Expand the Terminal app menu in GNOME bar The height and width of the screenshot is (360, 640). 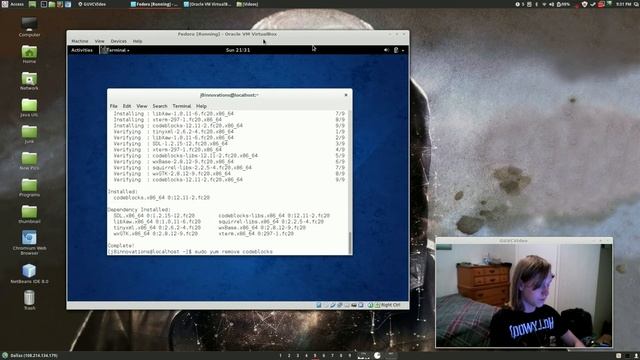tap(116, 50)
